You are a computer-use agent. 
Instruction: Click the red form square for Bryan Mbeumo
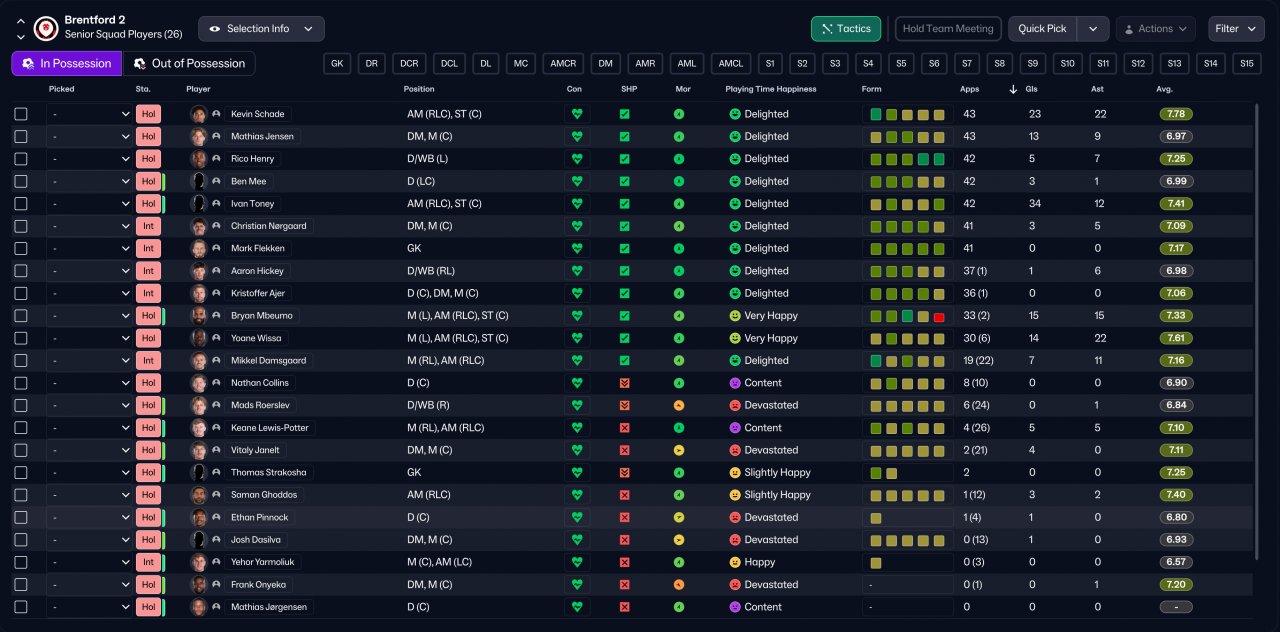coord(939,317)
